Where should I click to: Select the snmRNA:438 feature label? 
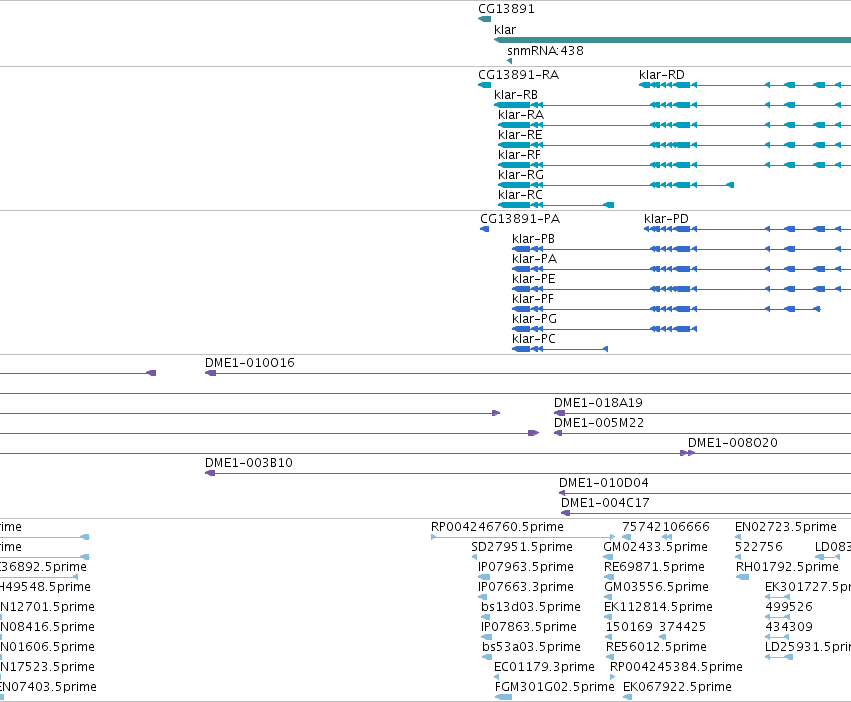545,50
